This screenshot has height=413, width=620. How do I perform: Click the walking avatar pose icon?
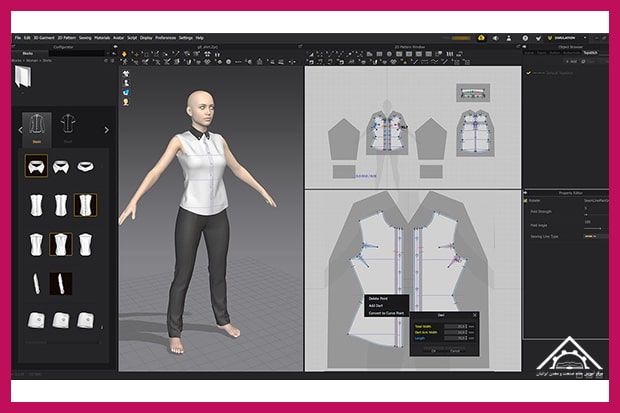coord(125,62)
